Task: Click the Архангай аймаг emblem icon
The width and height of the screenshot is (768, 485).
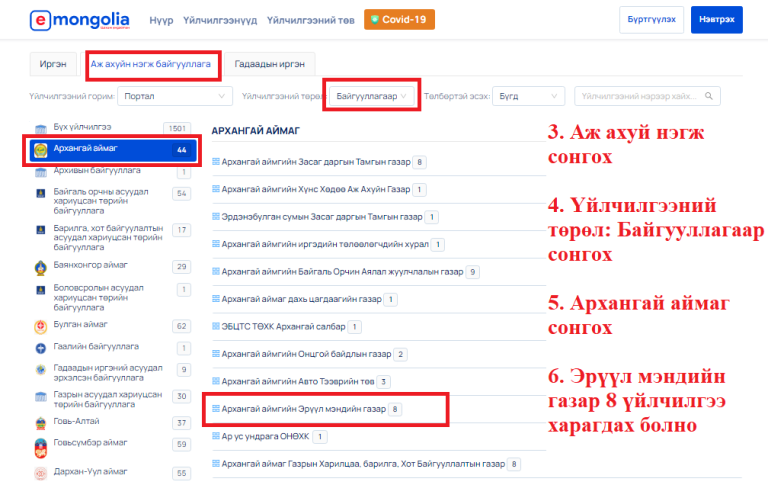Action: coord(41,151)
